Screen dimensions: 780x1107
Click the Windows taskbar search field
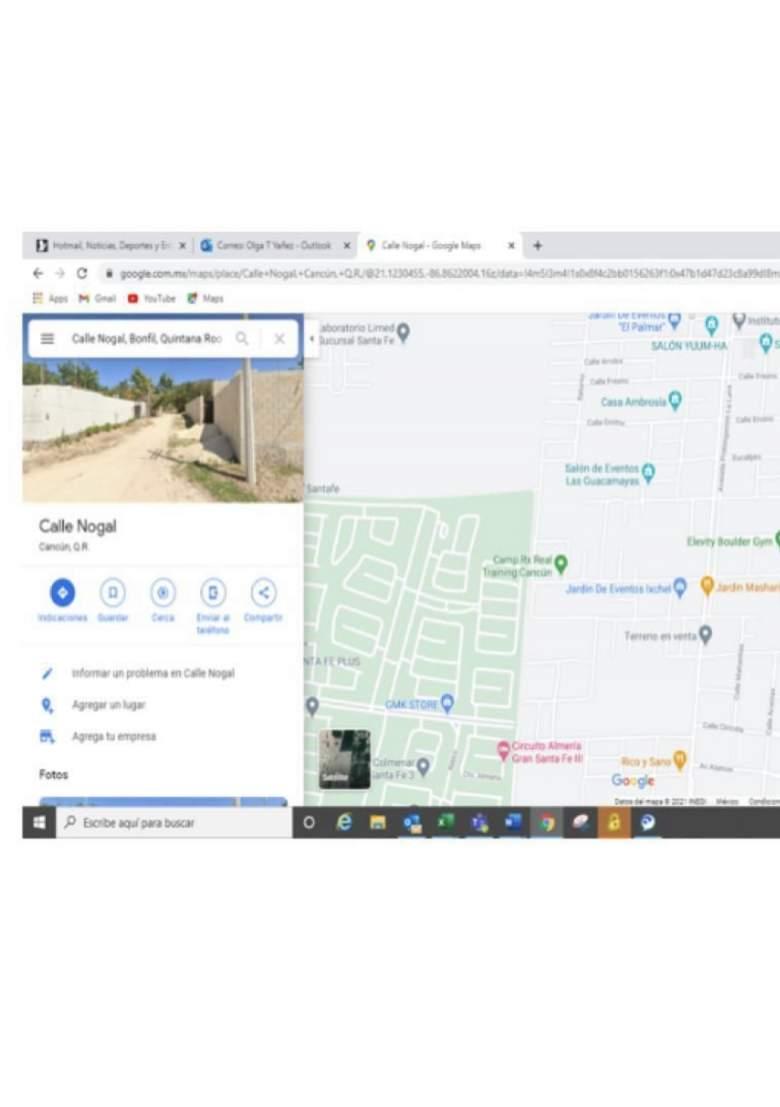(x=170, y=823)
